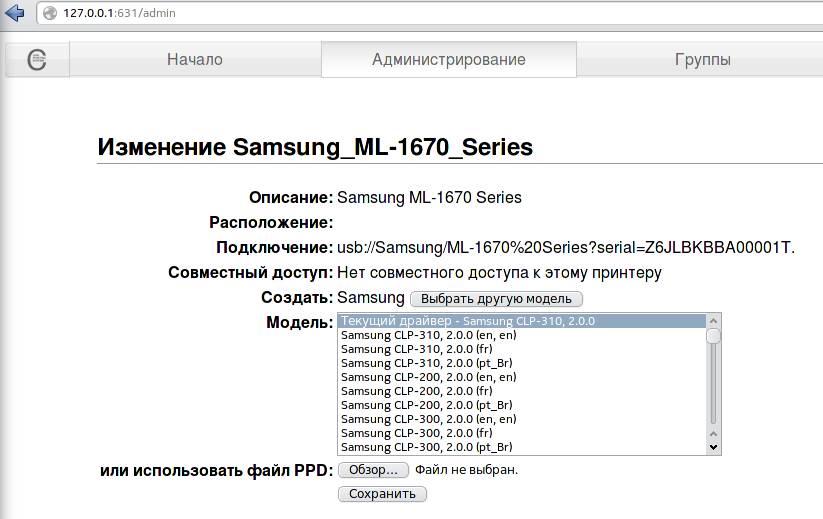Image resolution: width=823 pixels, height=519 pixels.
Task: Click the globe site icon in address bar
Action: (50, 13)
